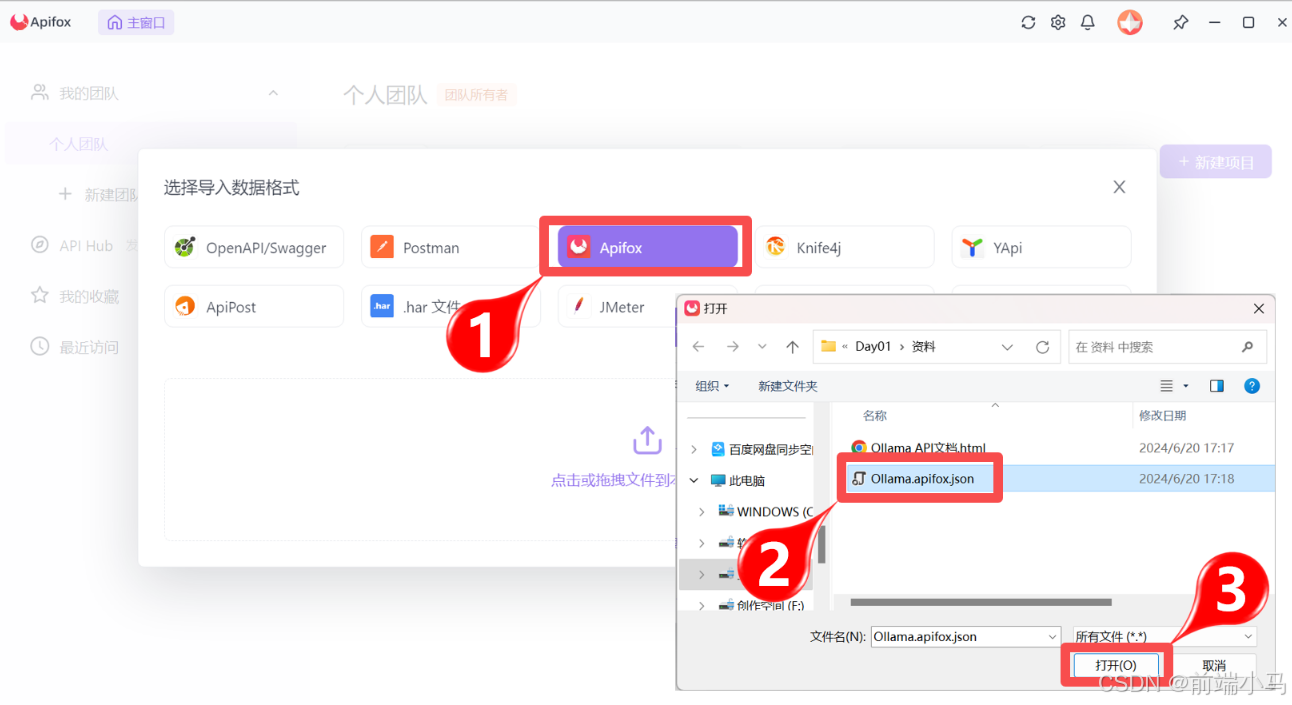Click the 新建项目 button
This screenshot has height=705, width=1292.
tap(1215, 162)
